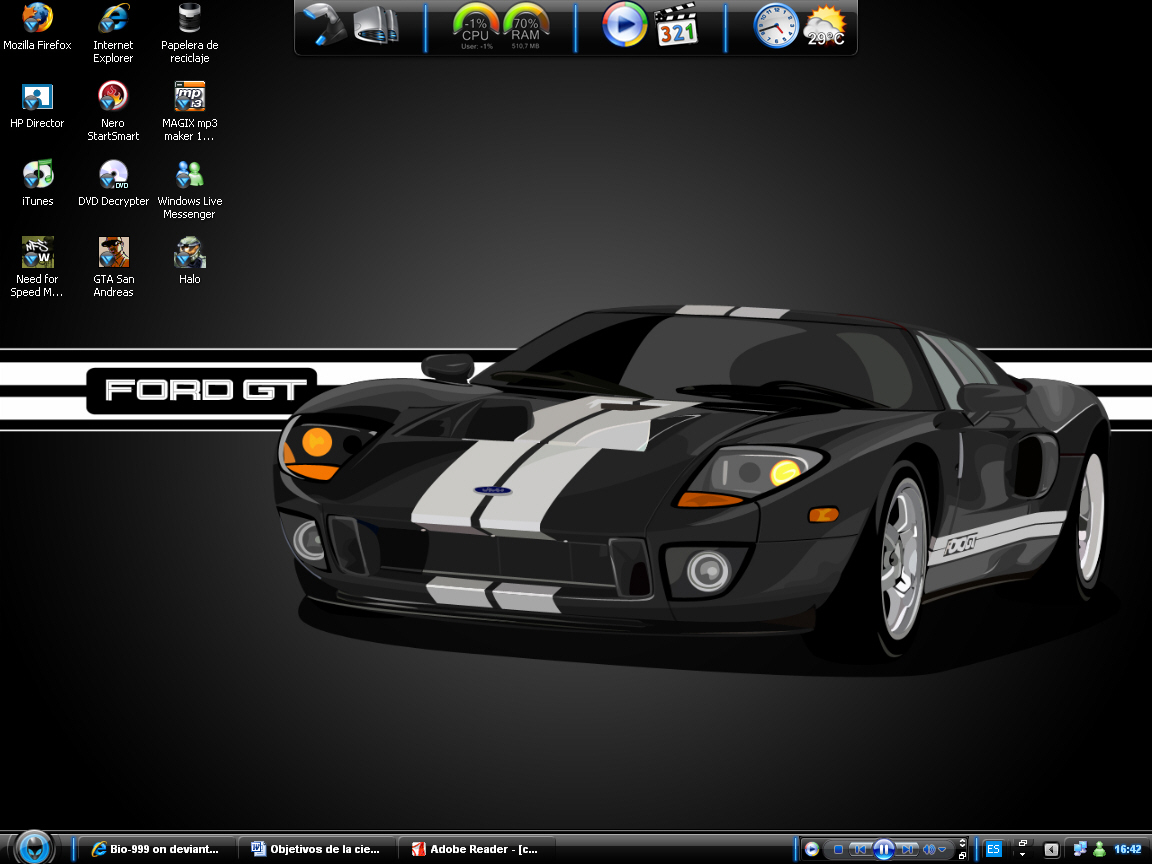
Task: Switch to Adobe Reader taskbar window
Action: pyautogui.click(x=477, y=849)
